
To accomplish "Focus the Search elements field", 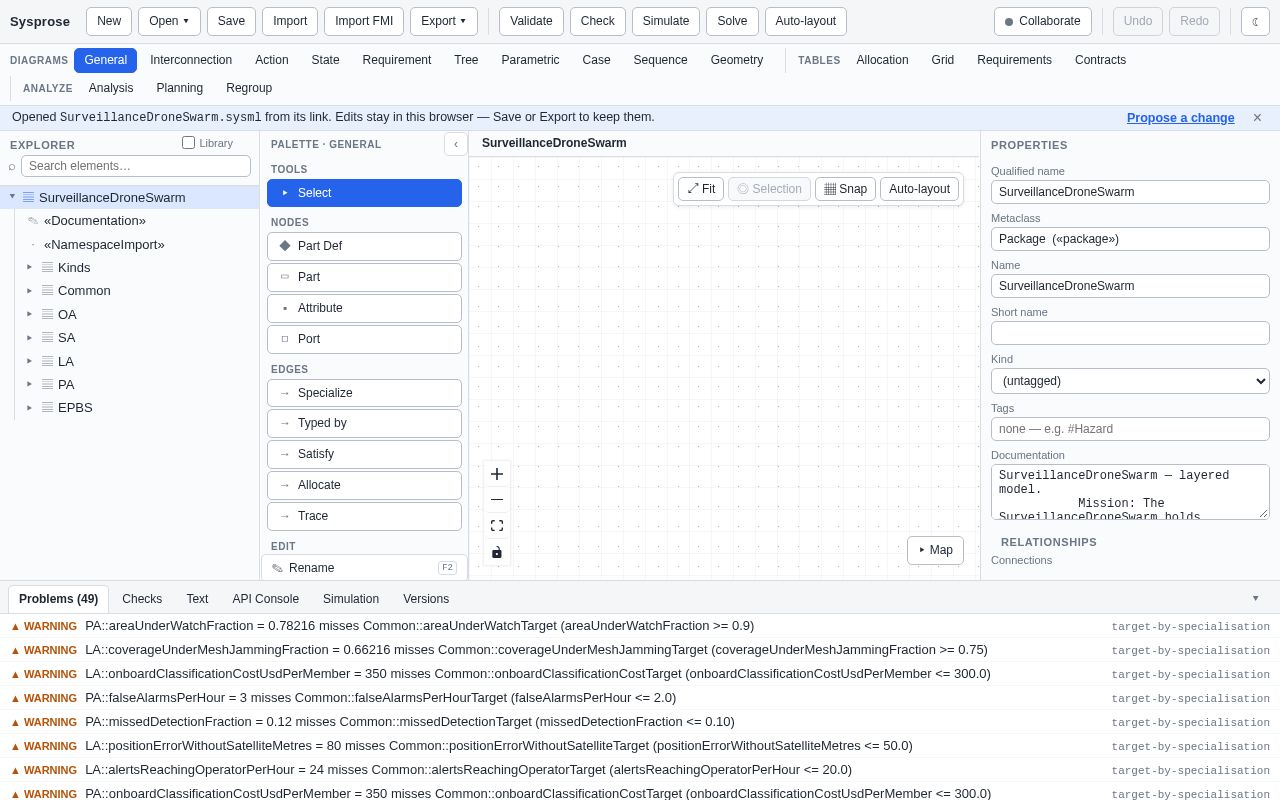I will [x=136, y=166].
